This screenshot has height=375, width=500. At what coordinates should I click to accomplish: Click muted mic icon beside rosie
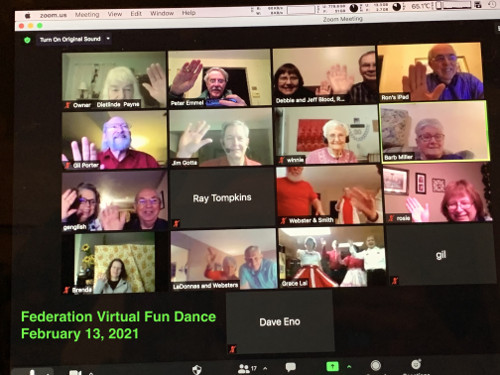(x=391, y=218)
